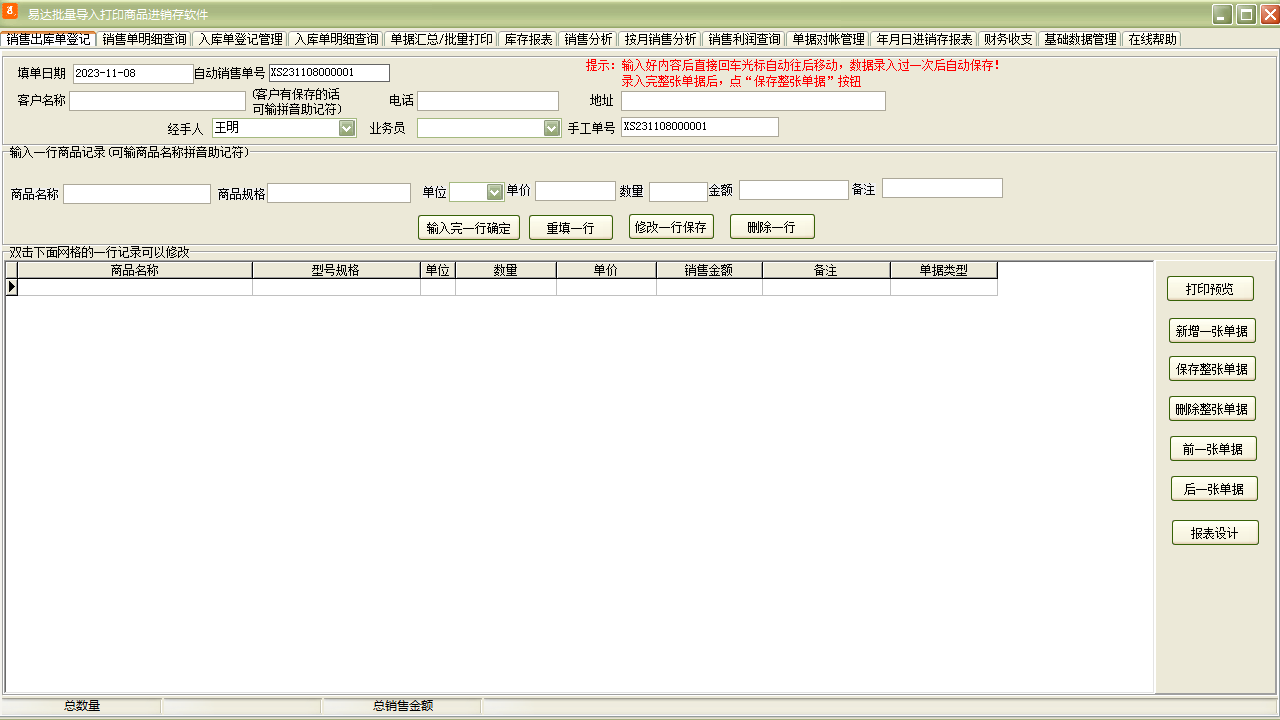The image size is (1280, 720).
Task: Go to 前一张单据
Action: coord(1213,449)
